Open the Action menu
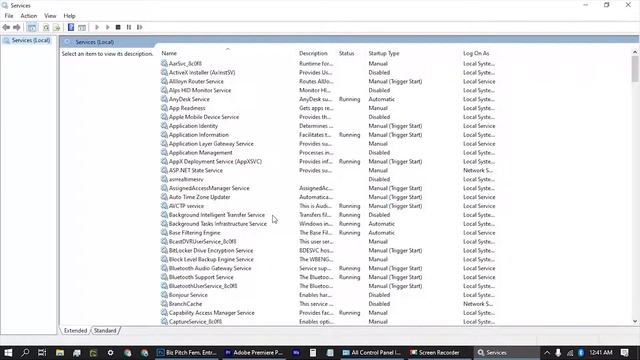 coord(29,16)
